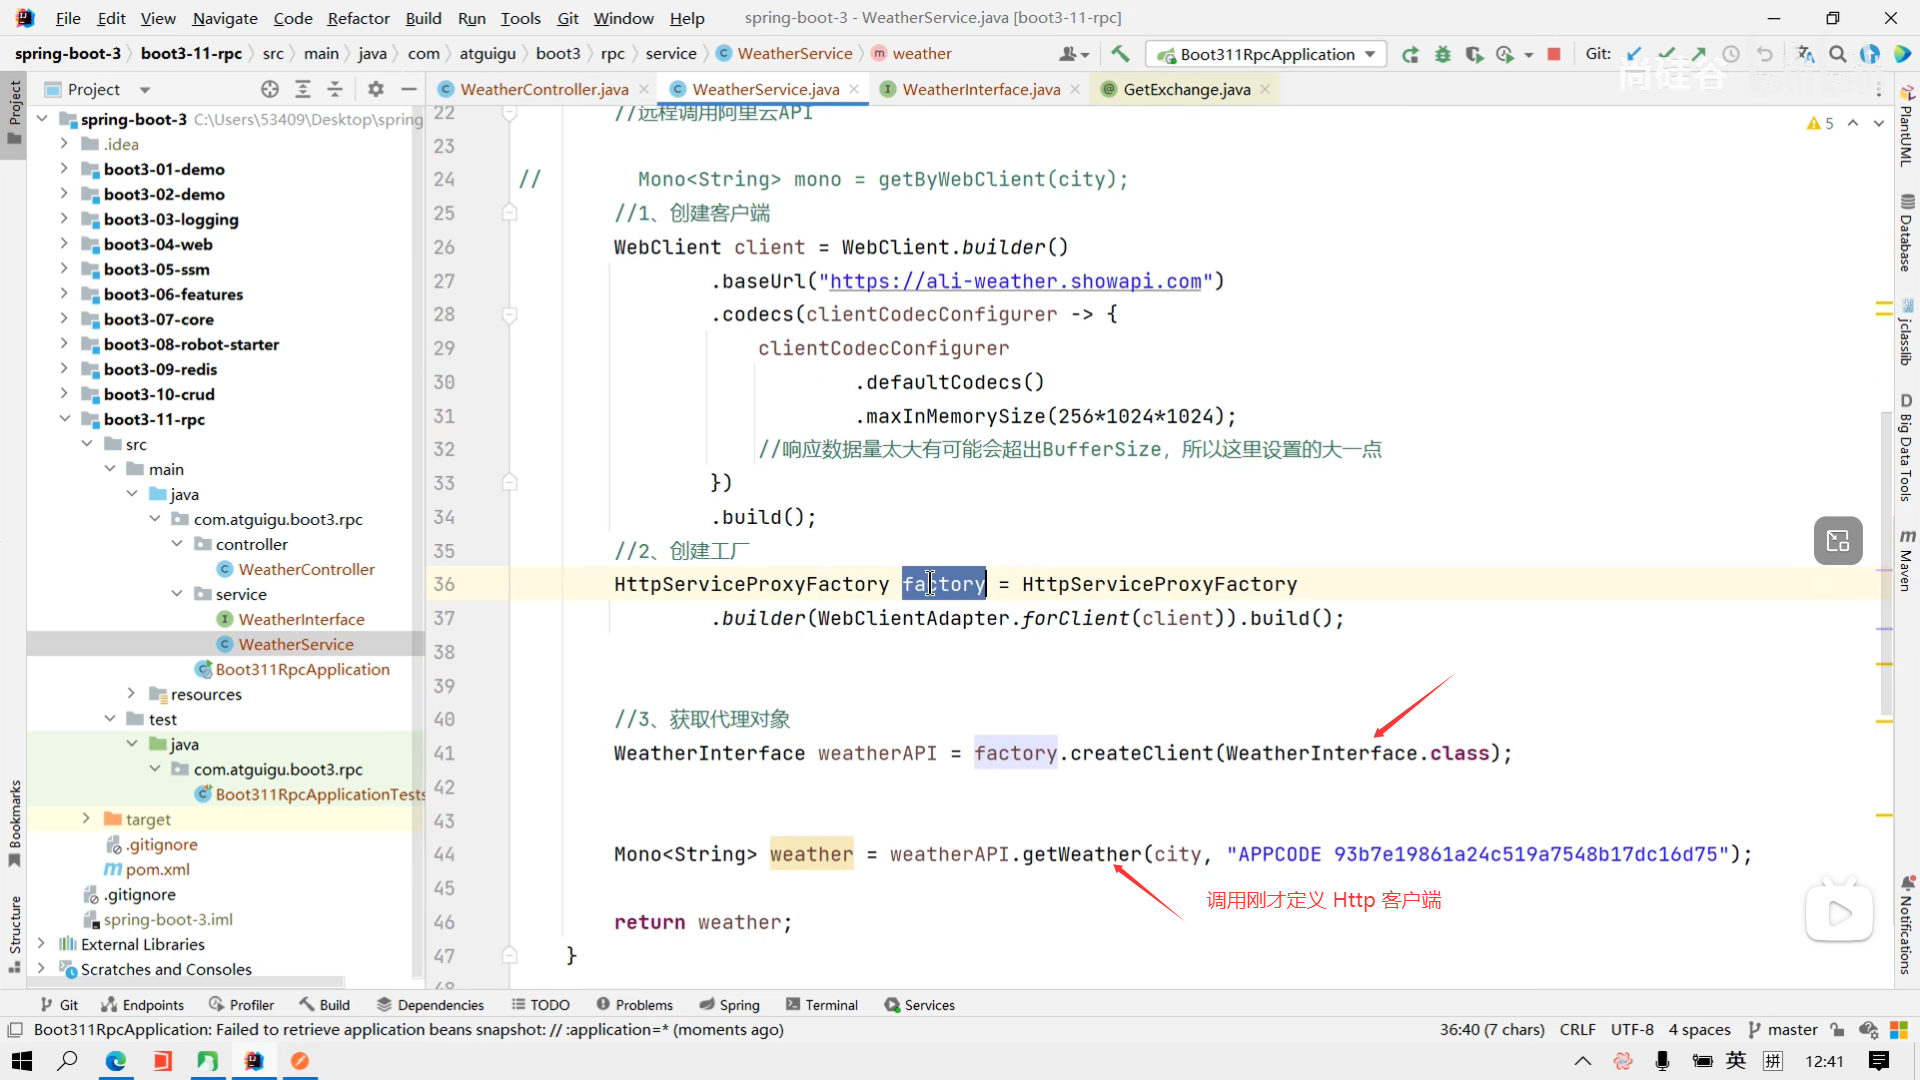Open the Terminal tool window button
Screen dimensions: 1920x1080
pyautogui.click(x=822, y=1005)
